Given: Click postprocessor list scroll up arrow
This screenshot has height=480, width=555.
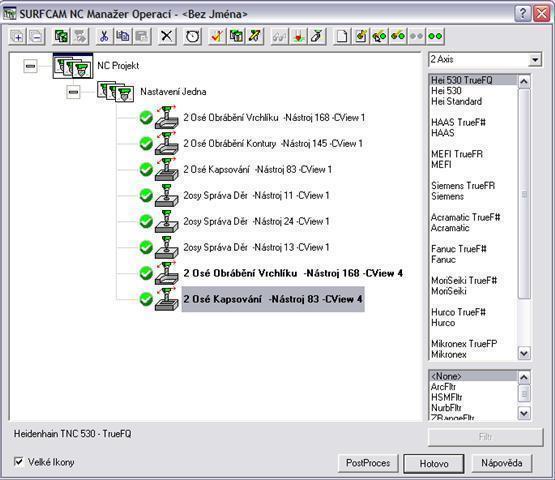Looking at the screenshot, I should [x=524, y=82].
